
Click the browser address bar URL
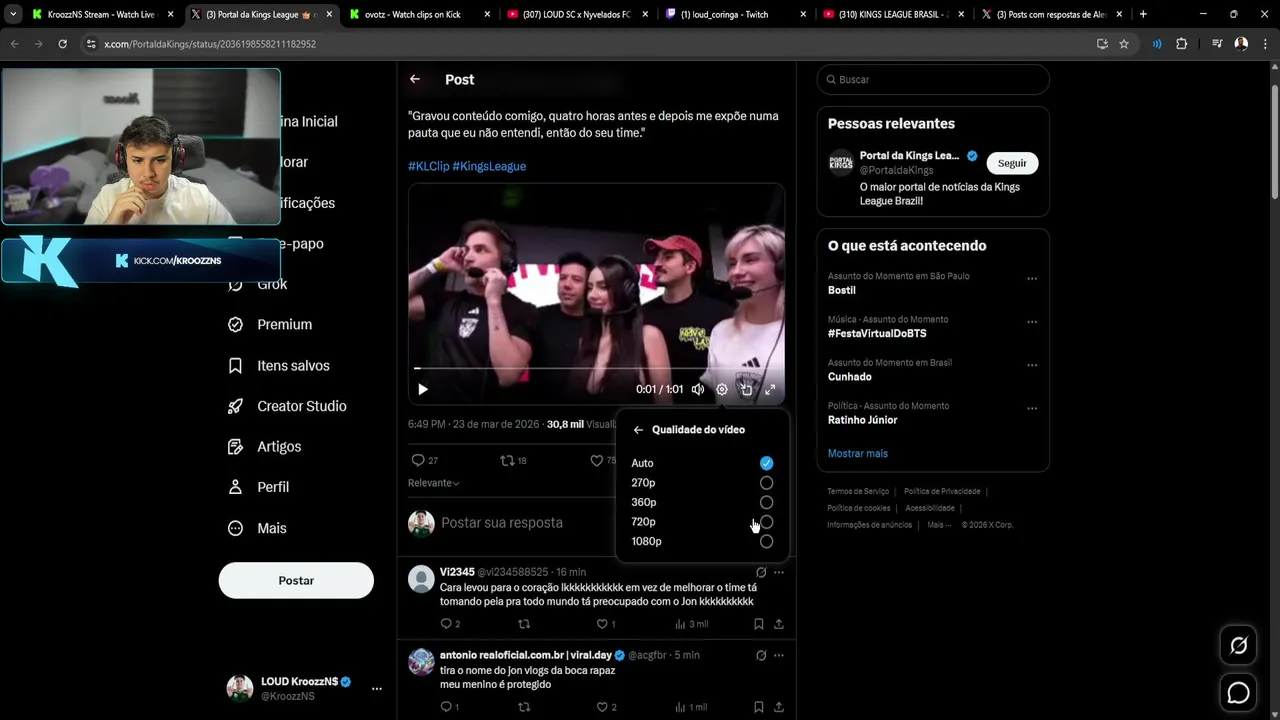click(x=210, y=44)
